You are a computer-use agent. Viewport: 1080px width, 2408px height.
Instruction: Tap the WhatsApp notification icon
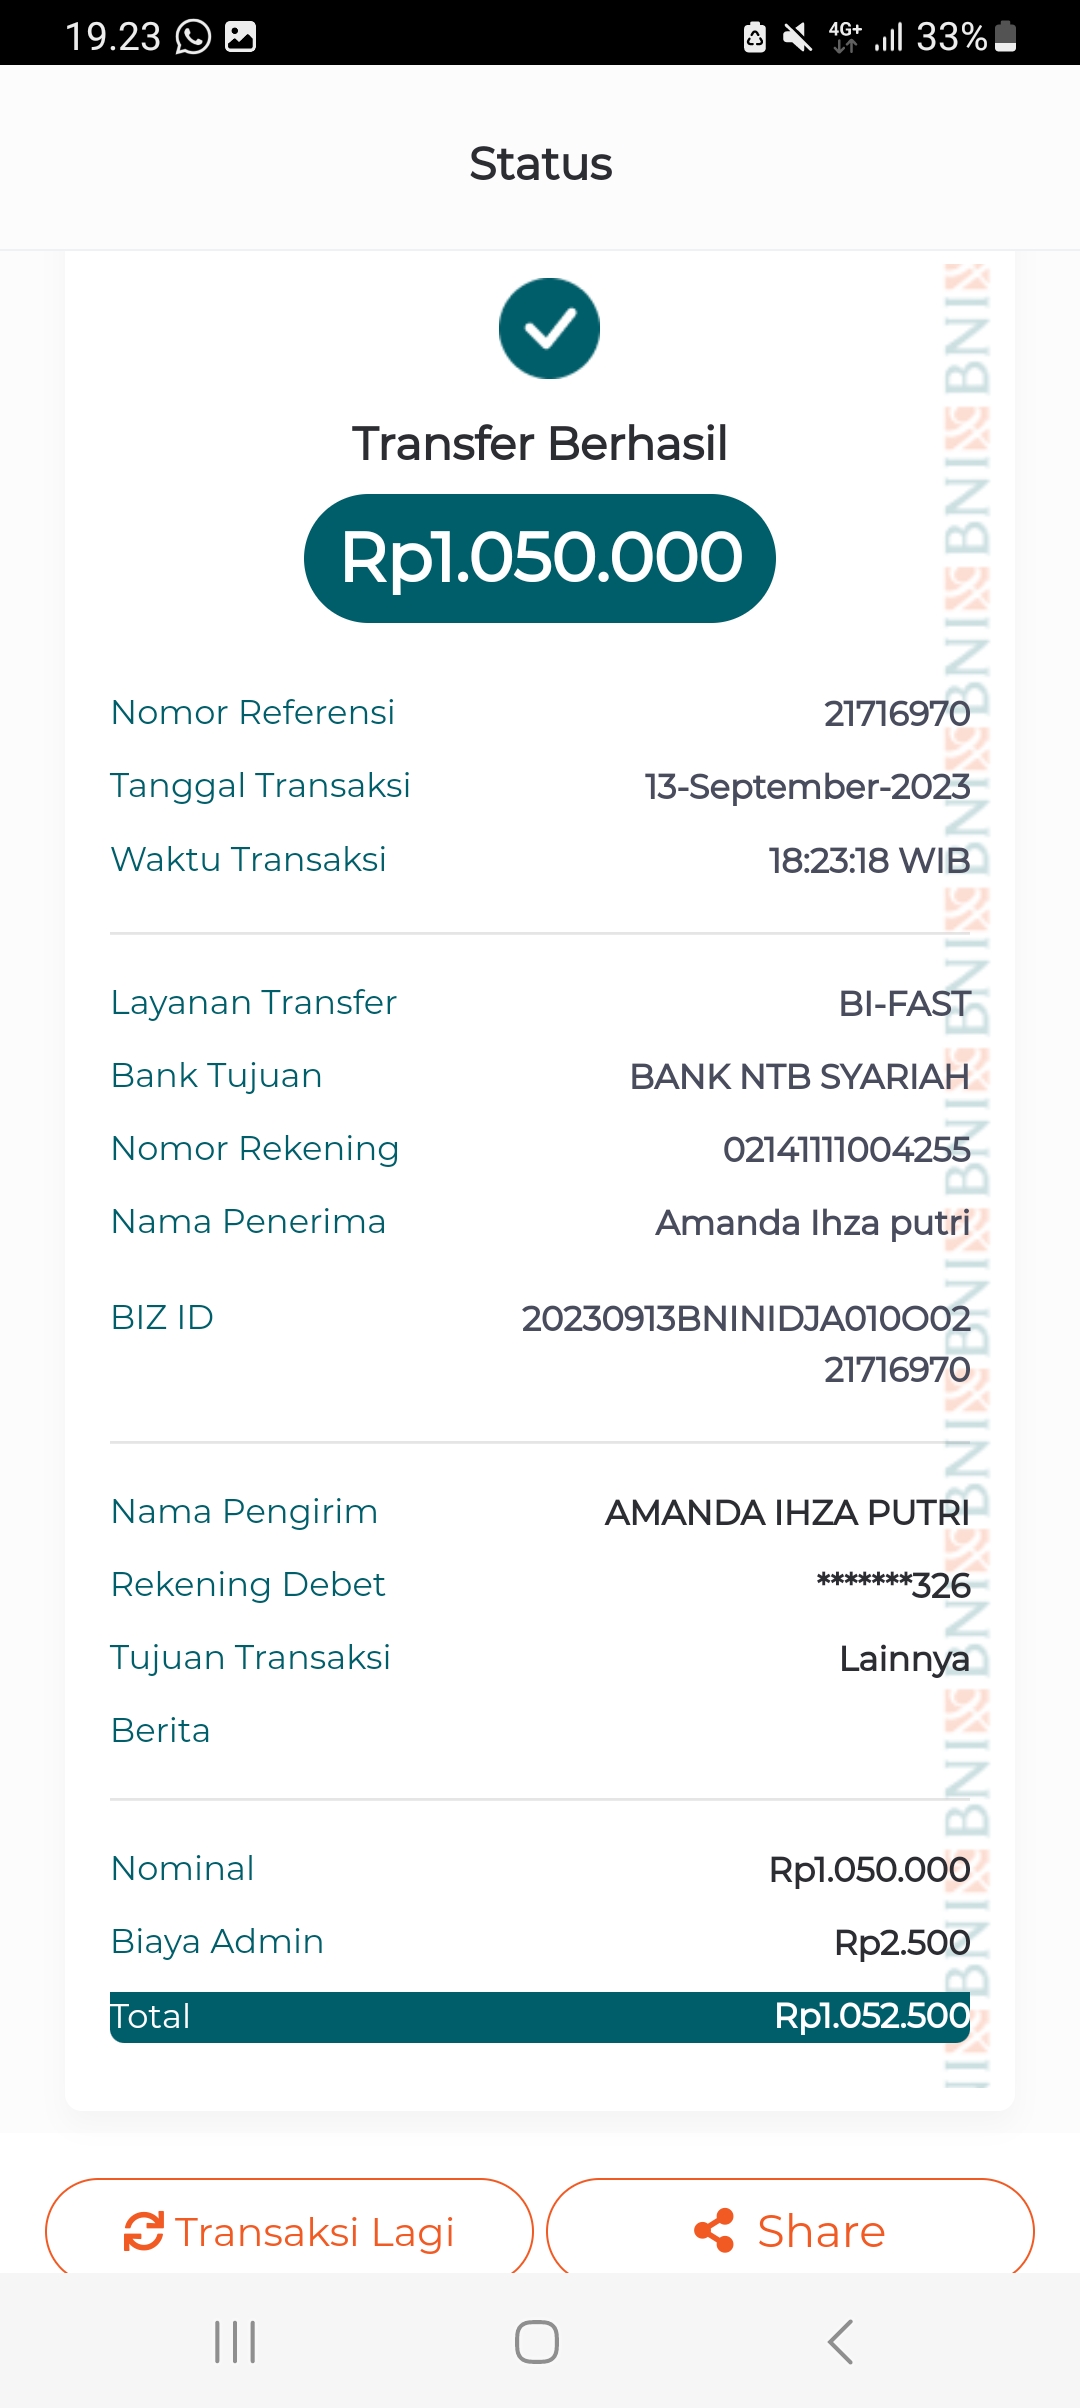coord(193,37)
